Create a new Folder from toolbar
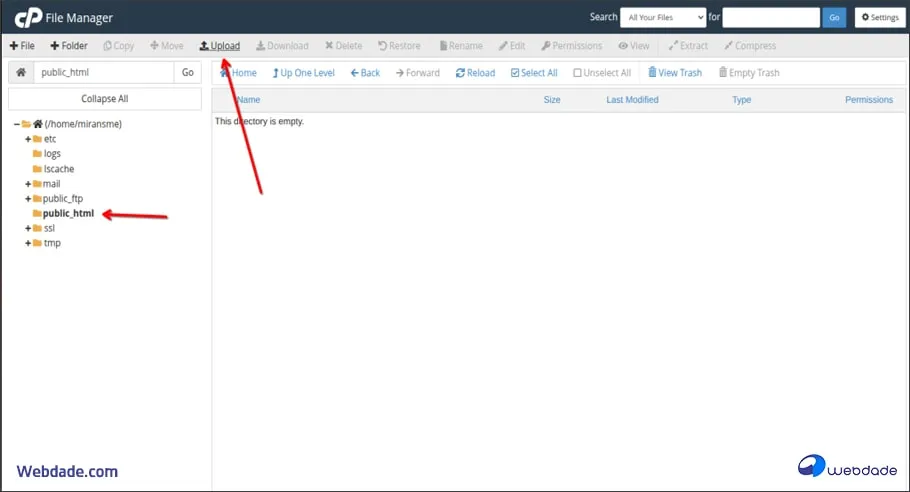 [69, 46]
